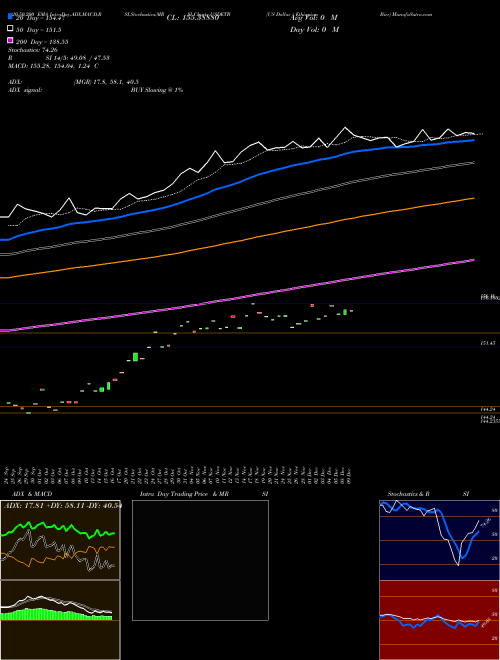The image size is (500, 660).
Task: Click the 'SI 14/3: 49.08 / 47.53' value
Action: (77, 58)
